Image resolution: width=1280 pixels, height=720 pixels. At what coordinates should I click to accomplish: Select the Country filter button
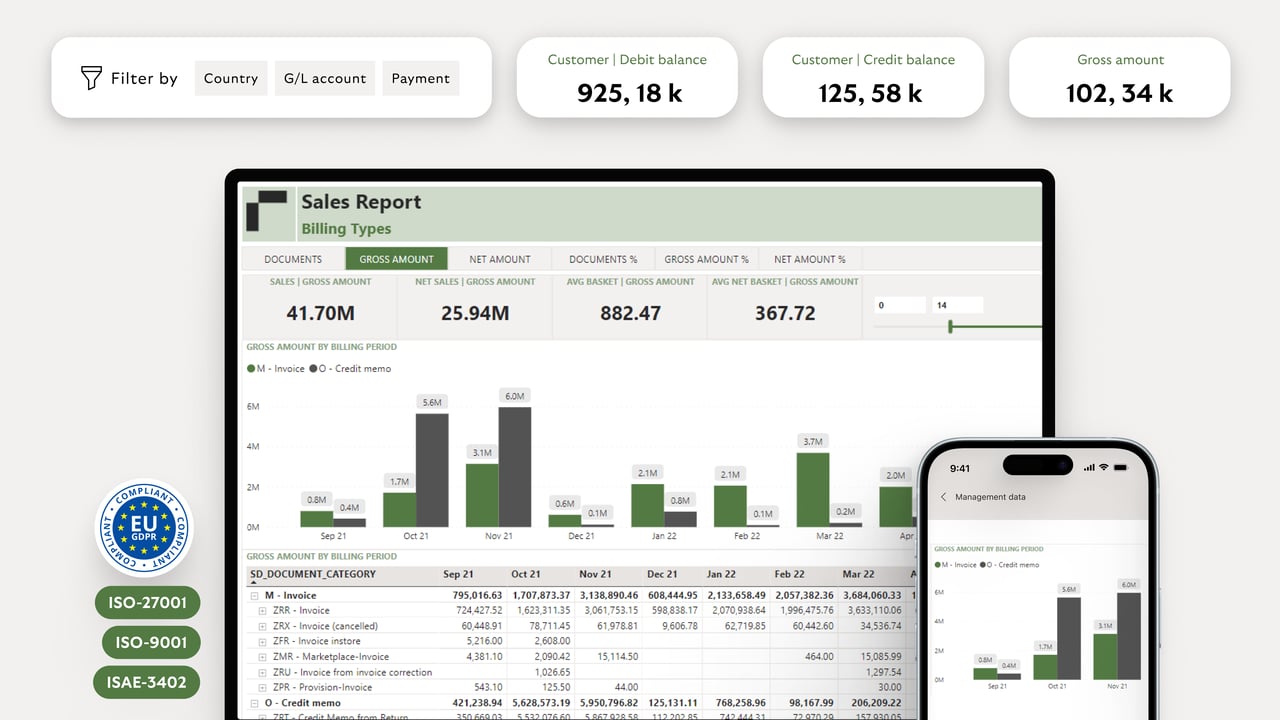[231, 78]
